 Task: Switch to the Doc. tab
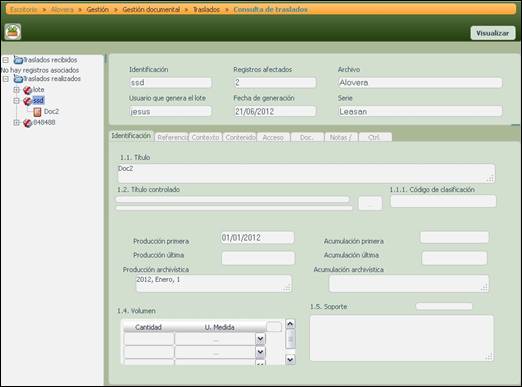click(307, 137)
